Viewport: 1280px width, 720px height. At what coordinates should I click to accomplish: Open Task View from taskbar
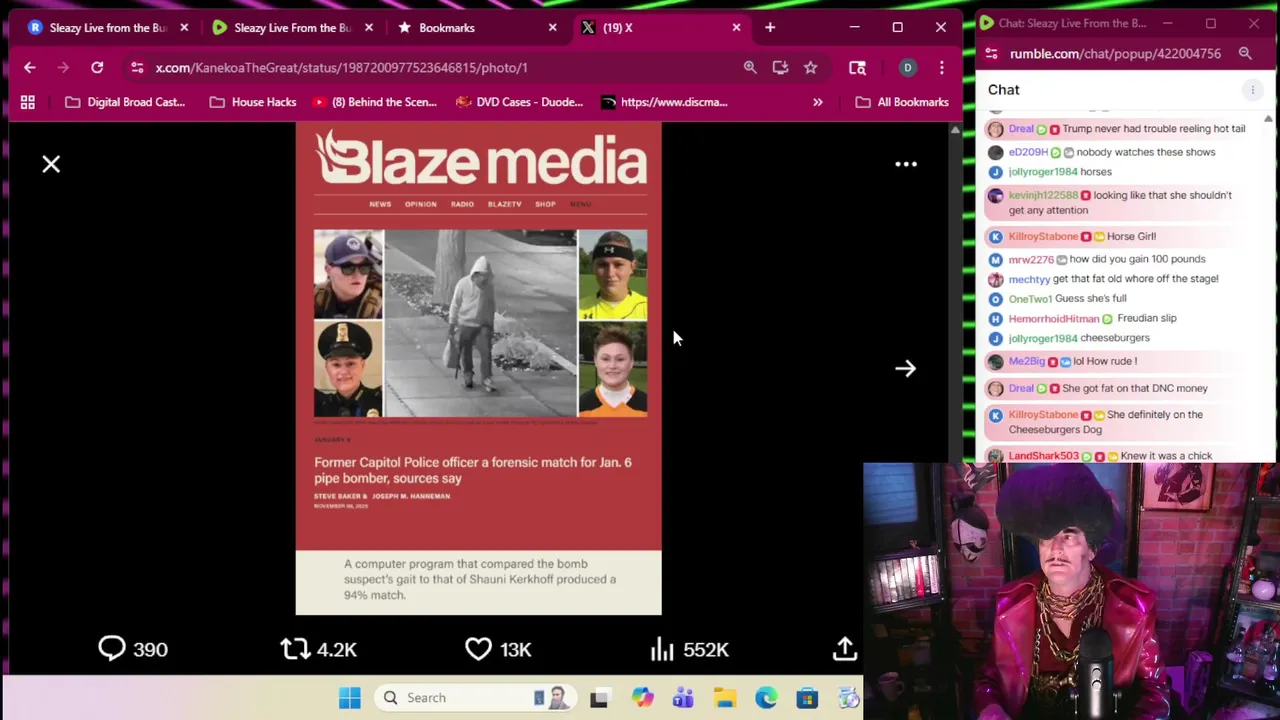(599, 698)
